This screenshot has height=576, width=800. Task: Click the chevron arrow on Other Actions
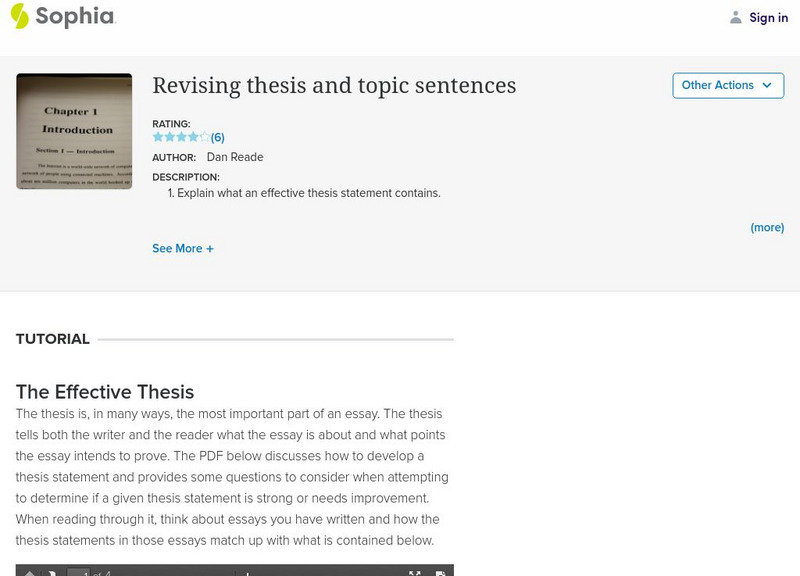pos(767,85)
